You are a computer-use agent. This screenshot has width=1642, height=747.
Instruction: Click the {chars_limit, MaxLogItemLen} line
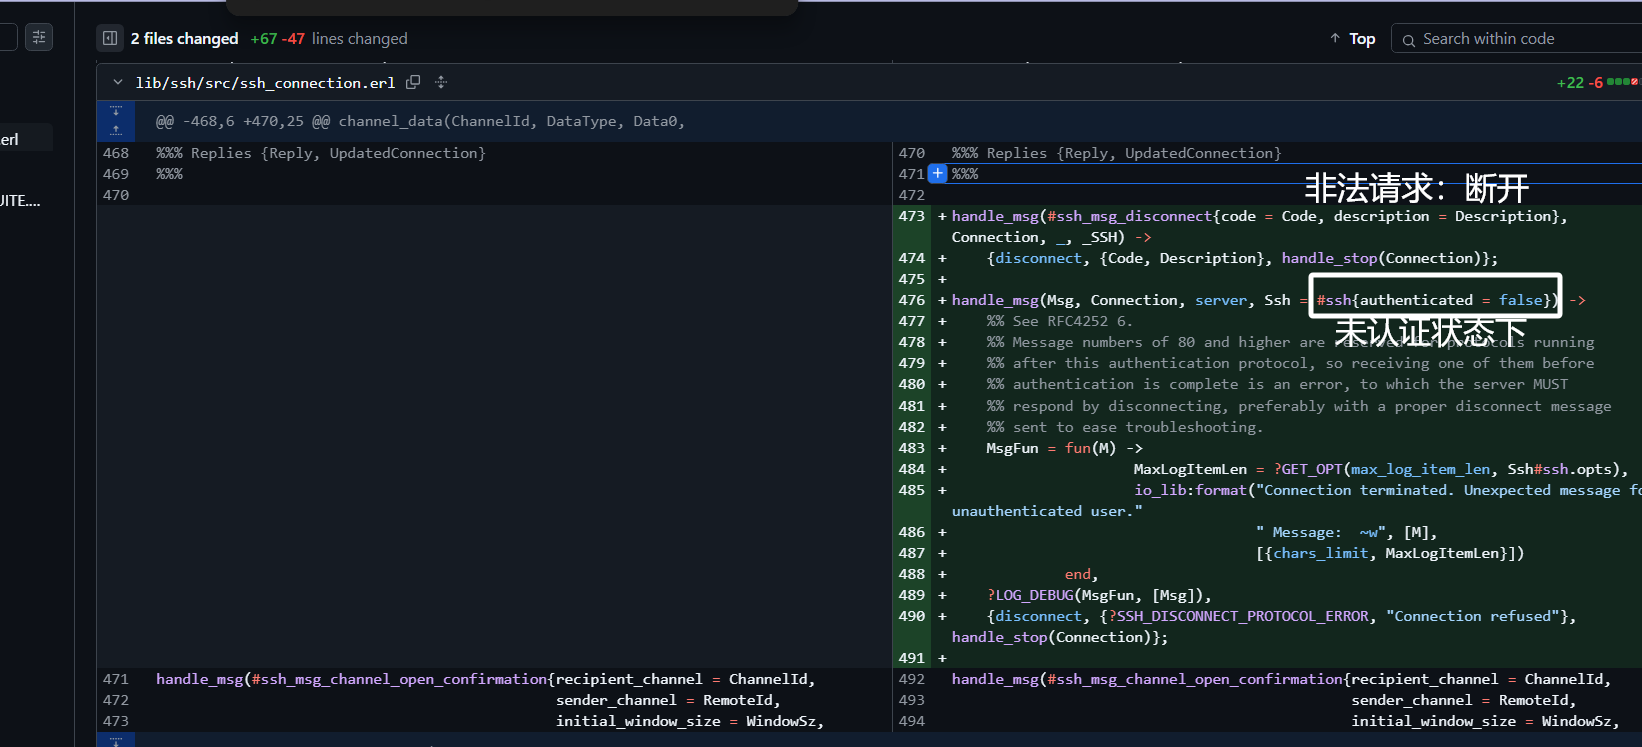click(1390, 553)
